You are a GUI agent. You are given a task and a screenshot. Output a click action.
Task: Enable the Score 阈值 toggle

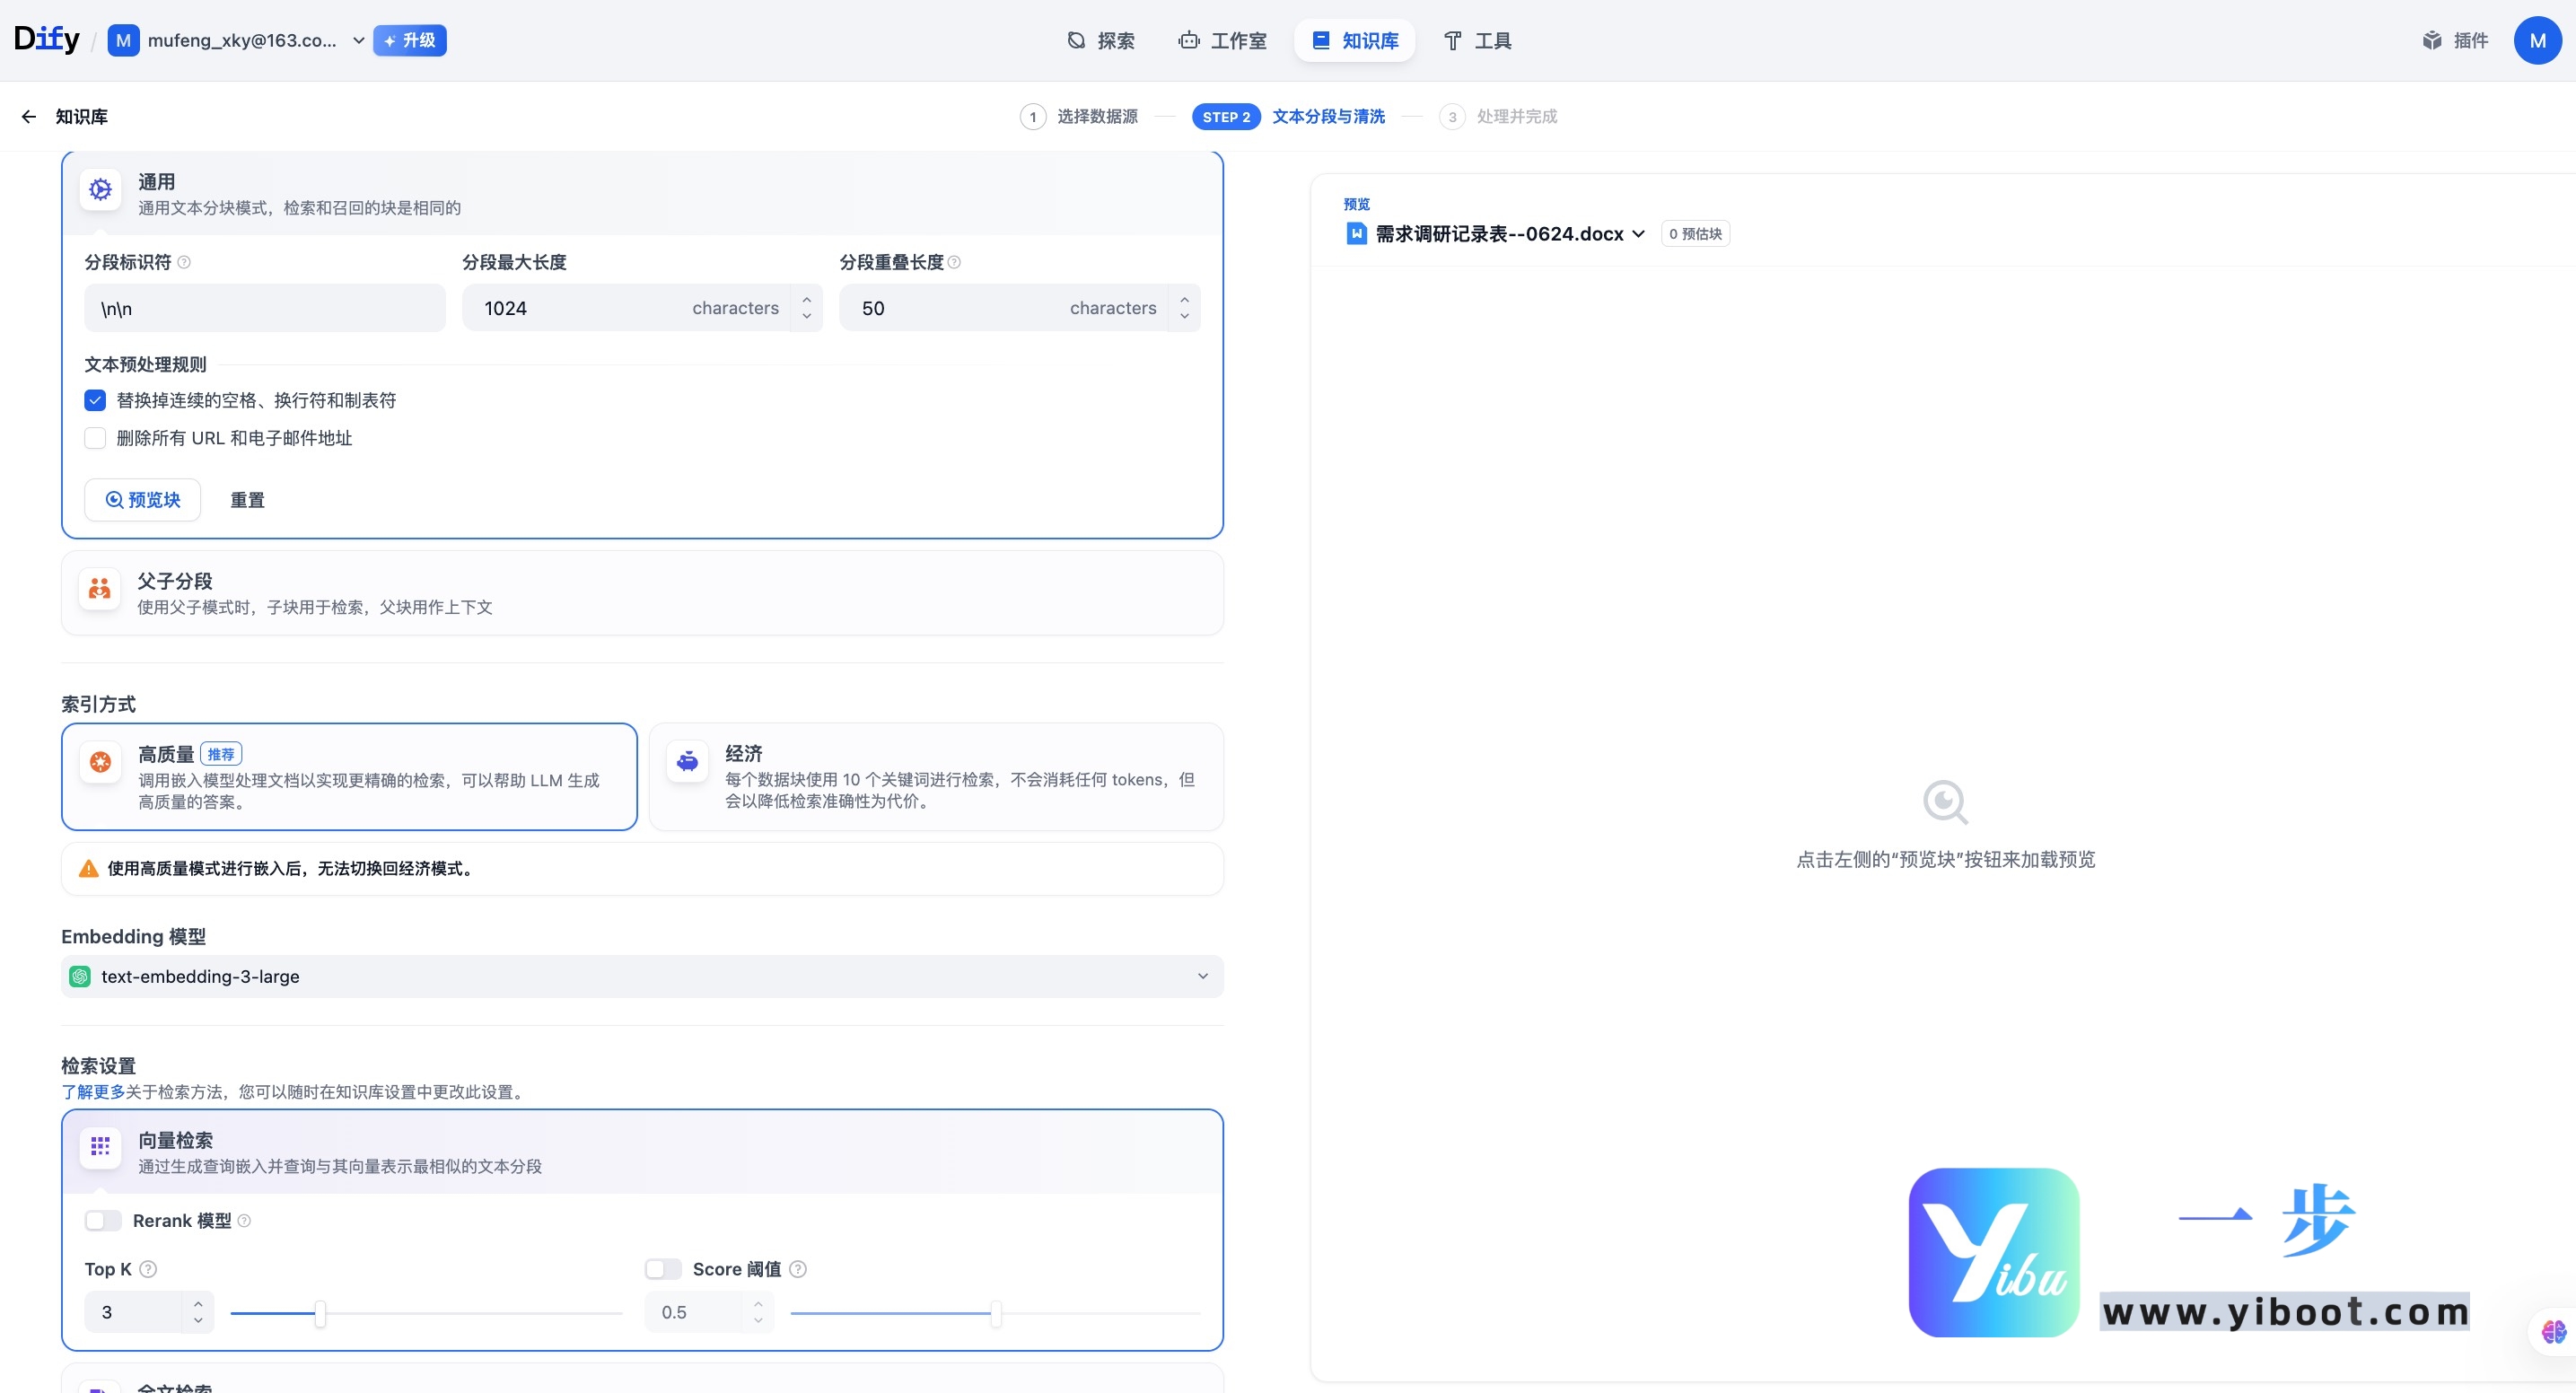662,1268
